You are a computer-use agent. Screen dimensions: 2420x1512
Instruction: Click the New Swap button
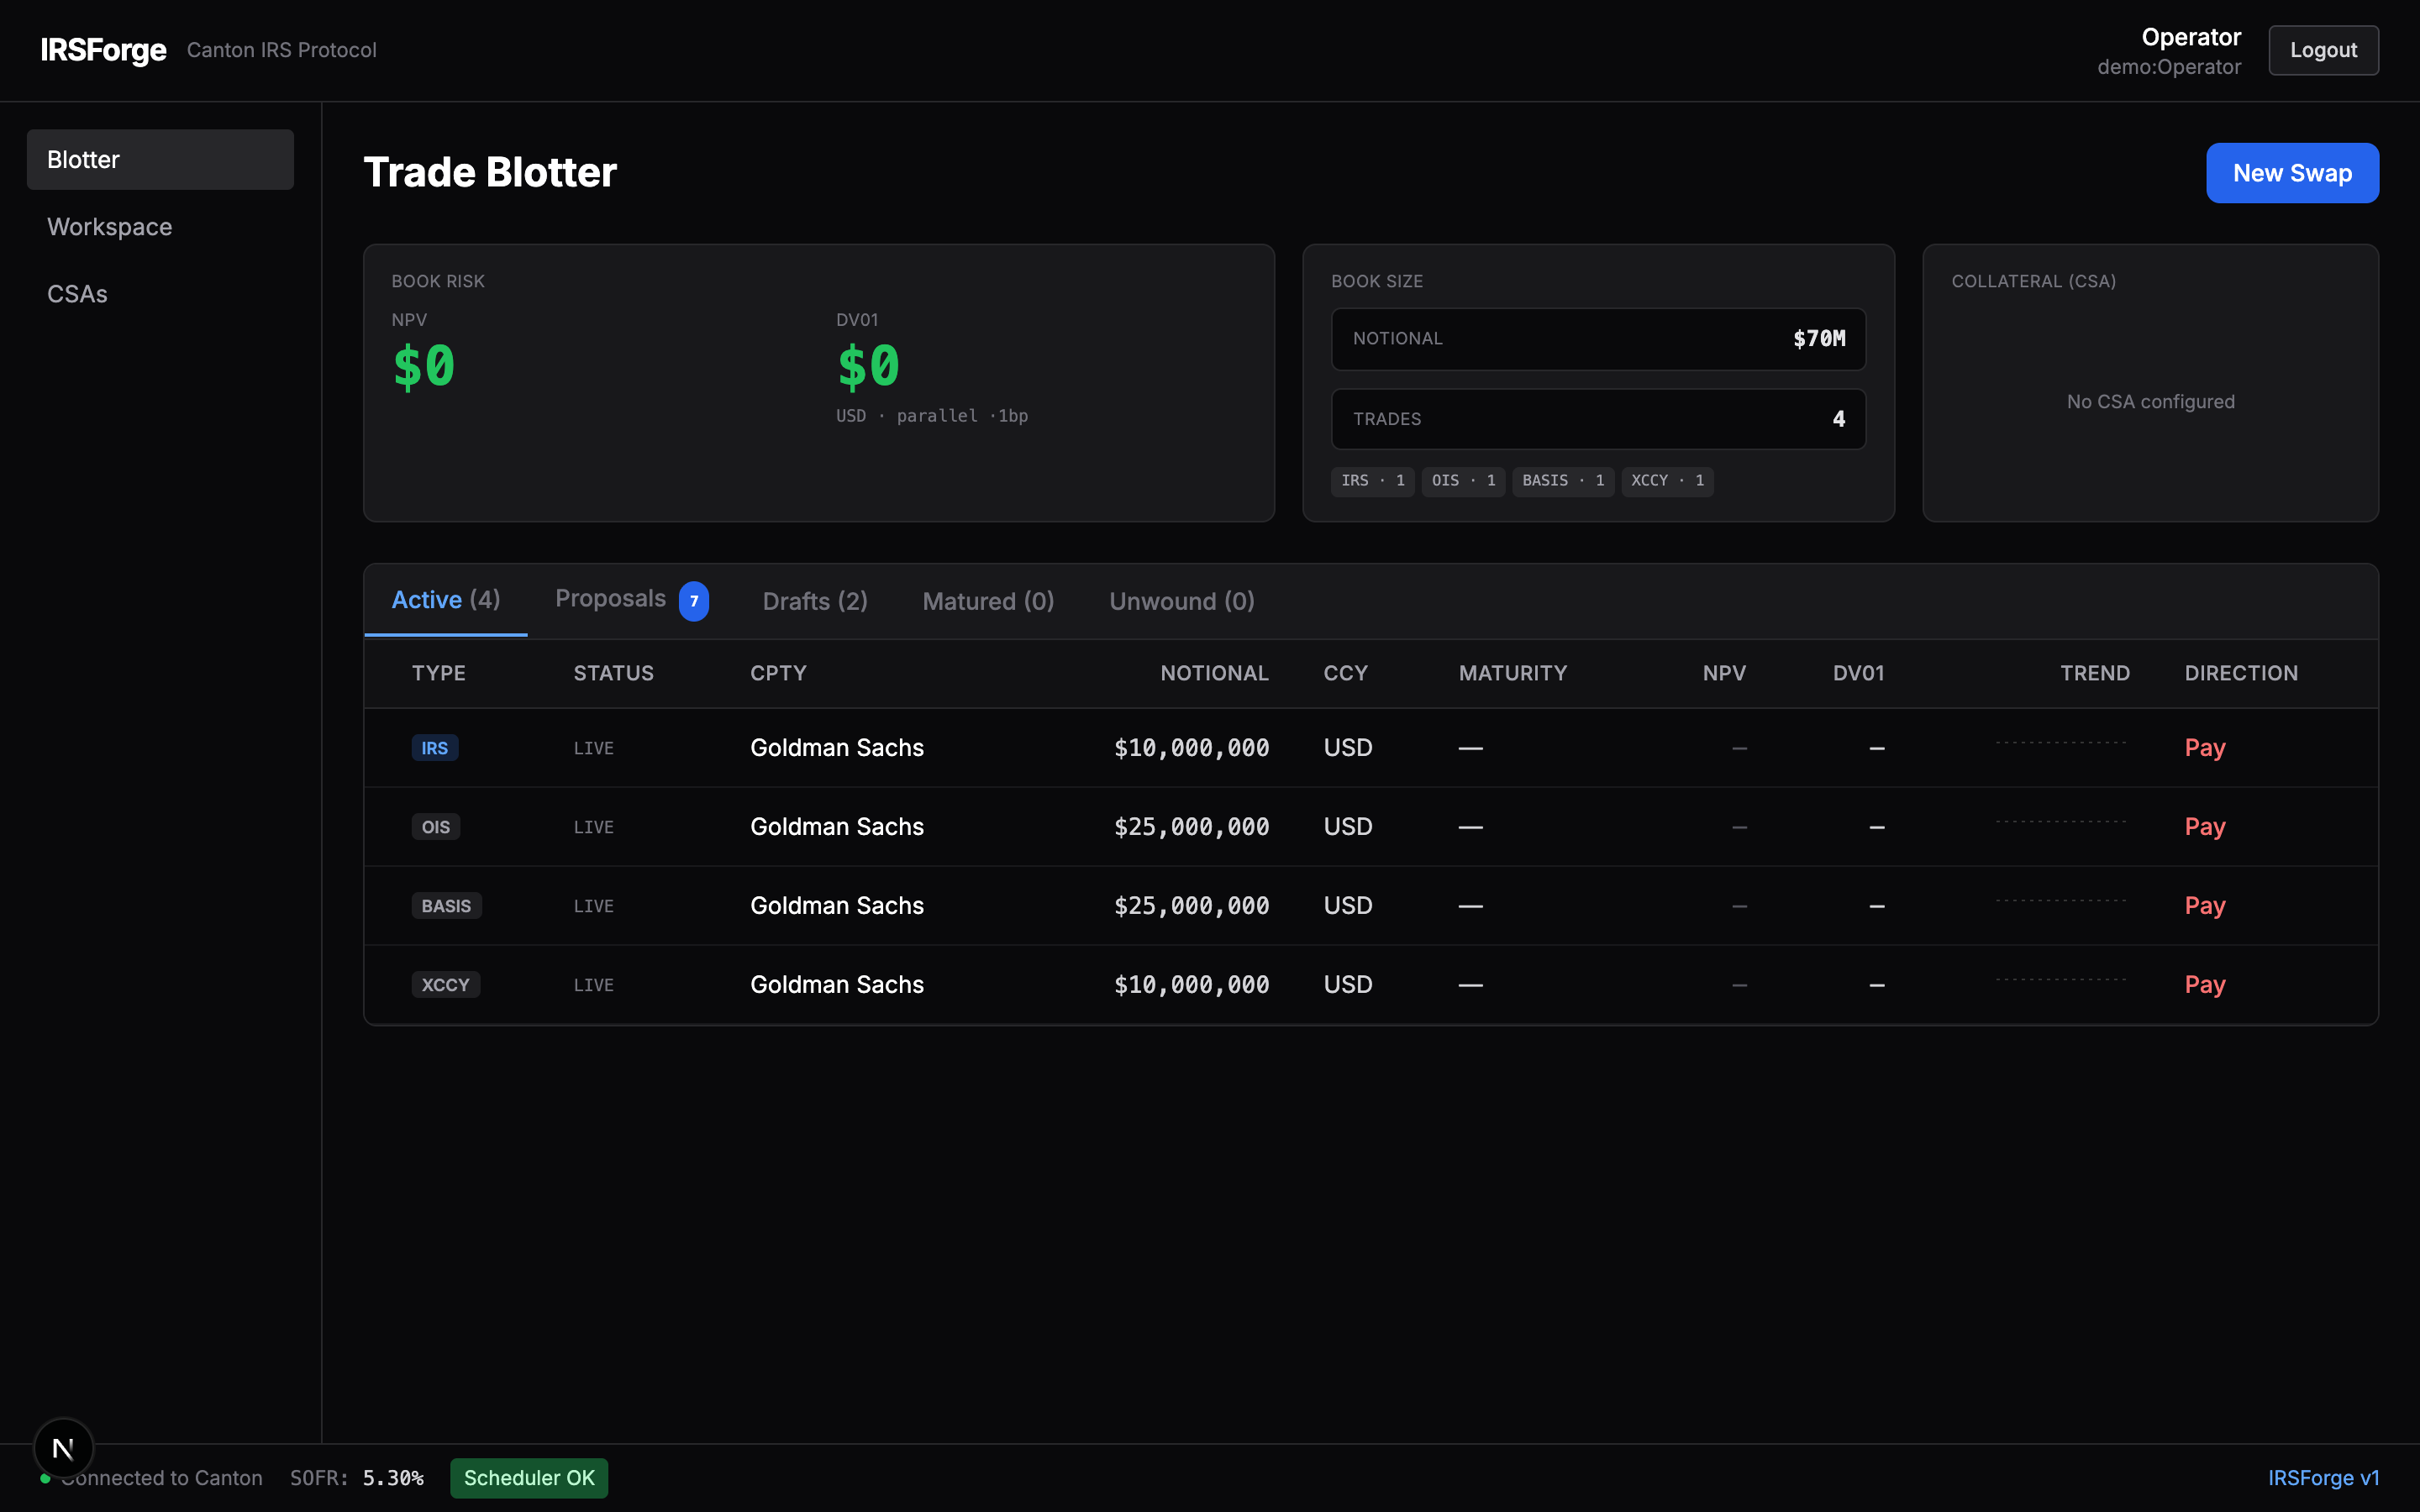tap(2291, 173)
